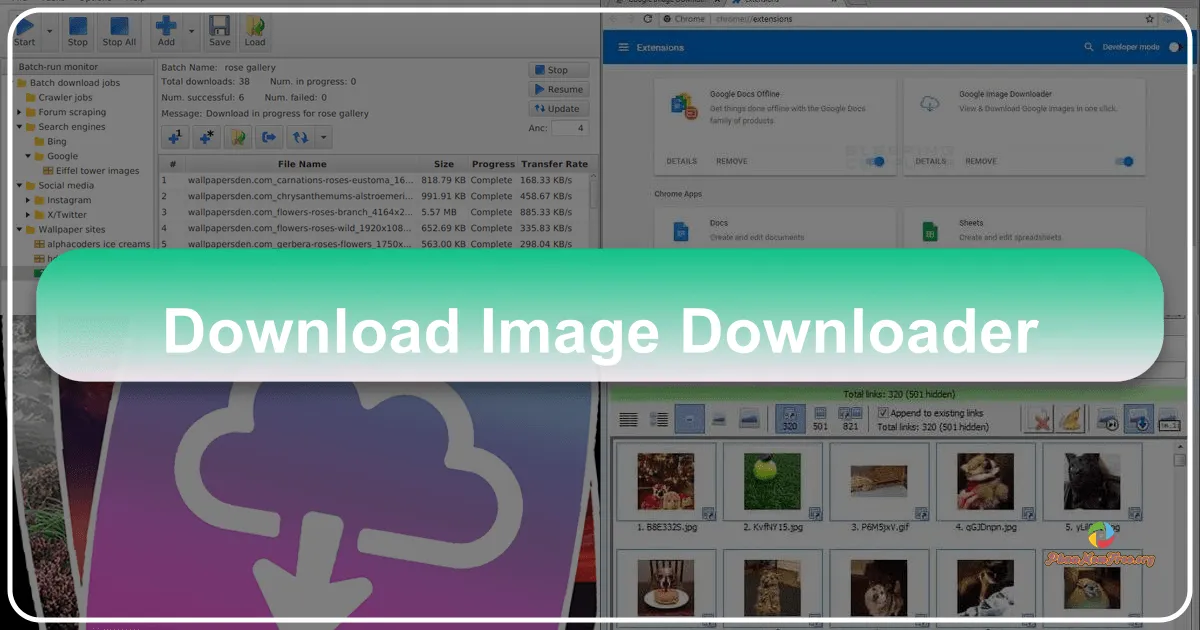Delete selected links using the red X icon
This screenshot has width=1200, height=630.
coord(1037,418)
